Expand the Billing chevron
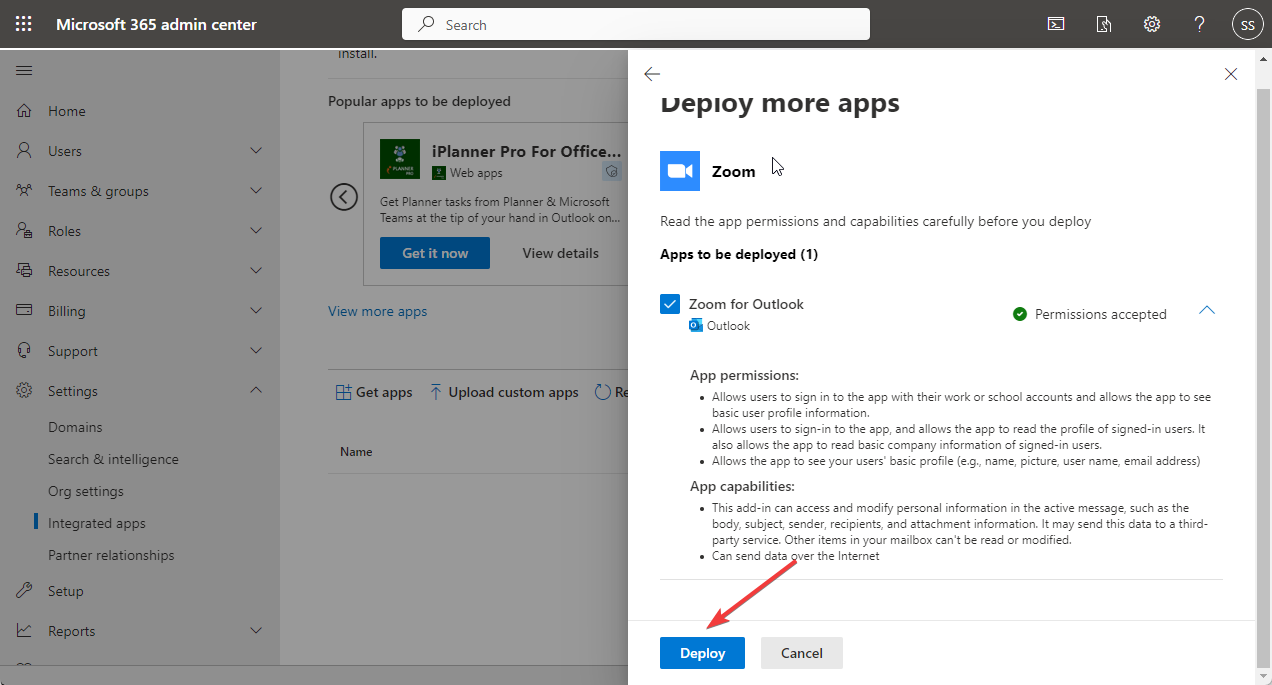Screen dimensions: 1272x685 coord(256,311)
